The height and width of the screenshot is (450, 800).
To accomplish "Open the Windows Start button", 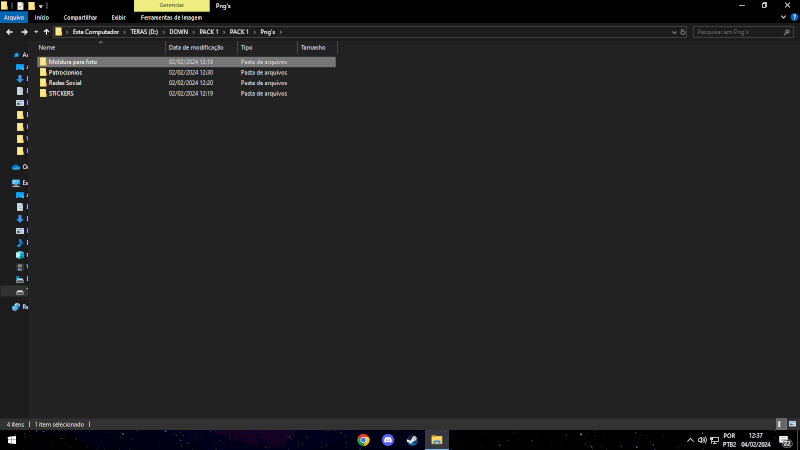I will pos(12,440).
